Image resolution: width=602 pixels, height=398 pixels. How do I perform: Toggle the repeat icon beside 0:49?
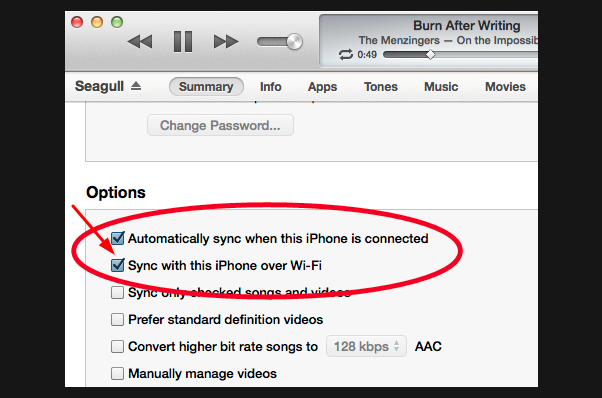coord(346,54)
